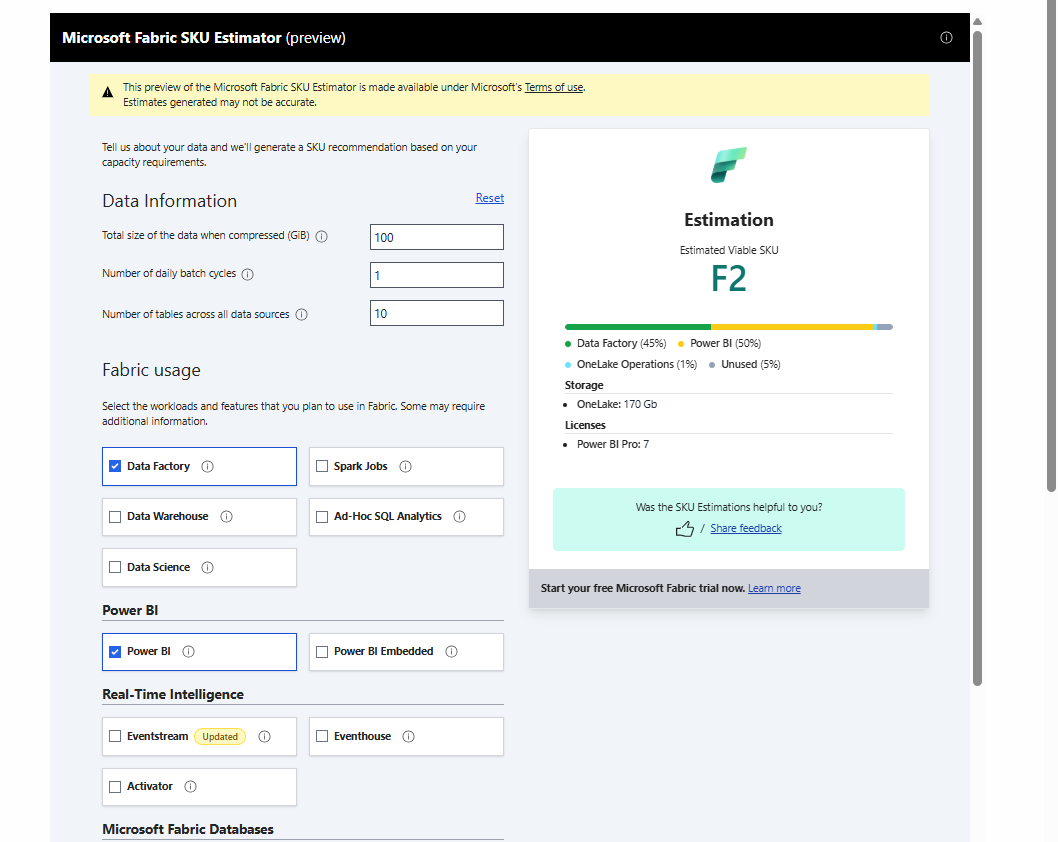
Task: Click the info icon next to Power BI Embedded
Action: (451, 652)
